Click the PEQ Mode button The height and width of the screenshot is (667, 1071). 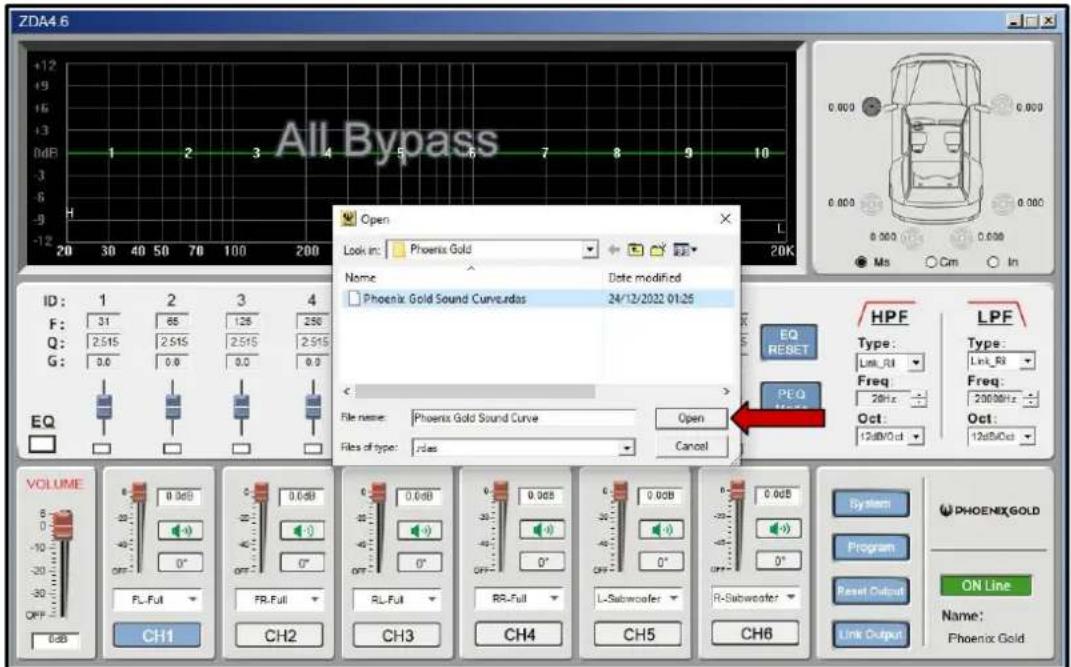coord(788,397)
